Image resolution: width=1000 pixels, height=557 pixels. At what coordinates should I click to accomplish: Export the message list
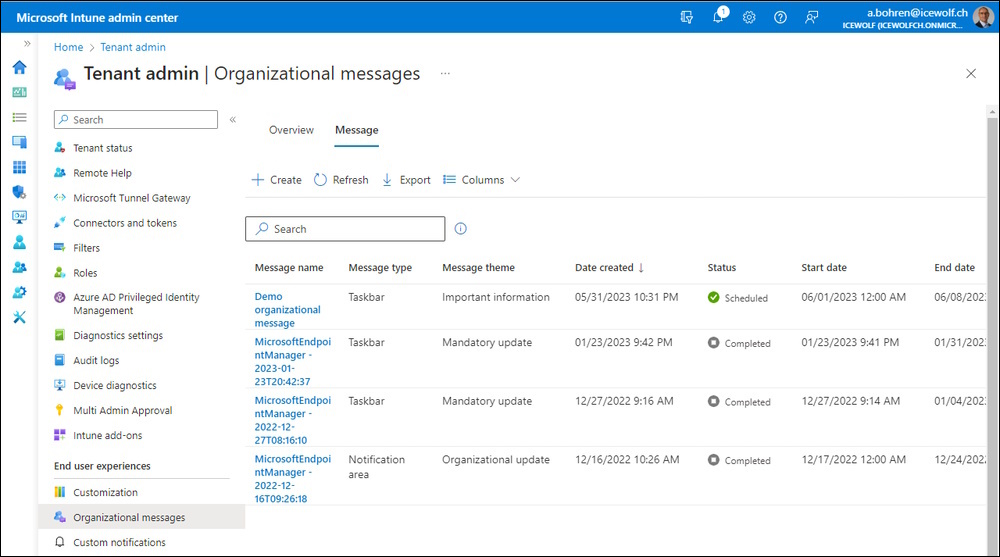click(406, 180)
